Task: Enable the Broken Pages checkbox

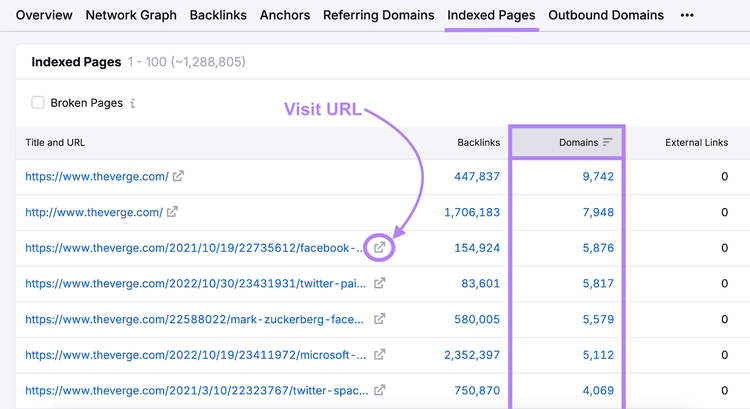Action: tap(38, 103)
